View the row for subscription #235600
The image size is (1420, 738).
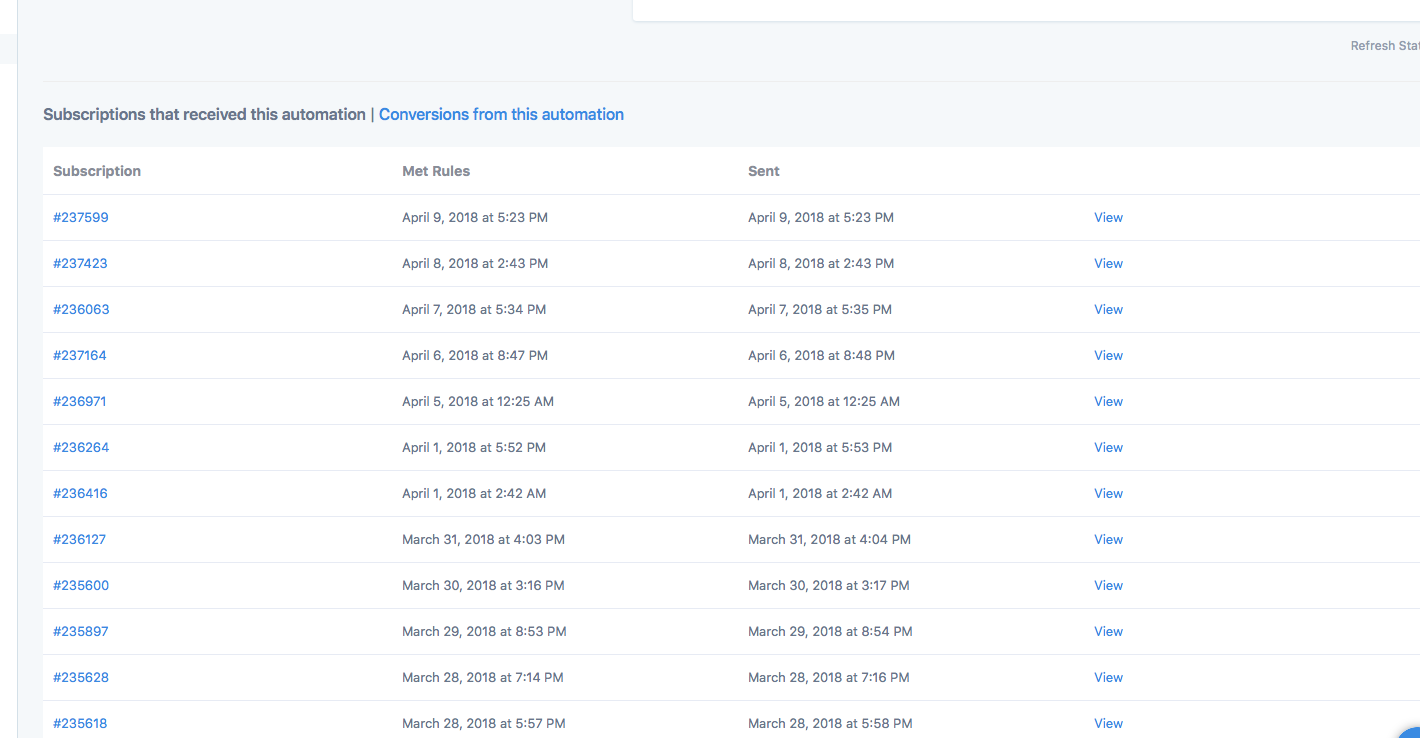[1108, 585]
